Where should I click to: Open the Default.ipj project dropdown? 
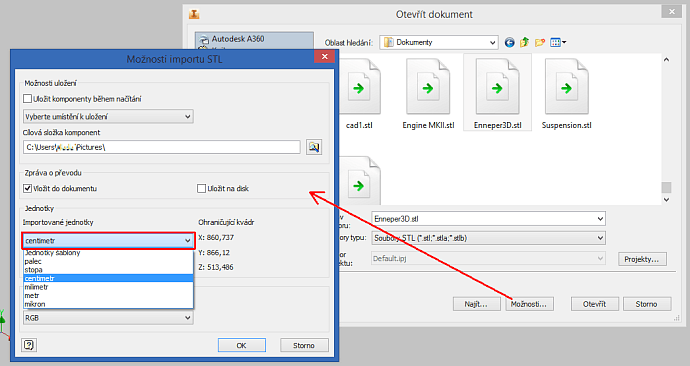coord(488,259)
